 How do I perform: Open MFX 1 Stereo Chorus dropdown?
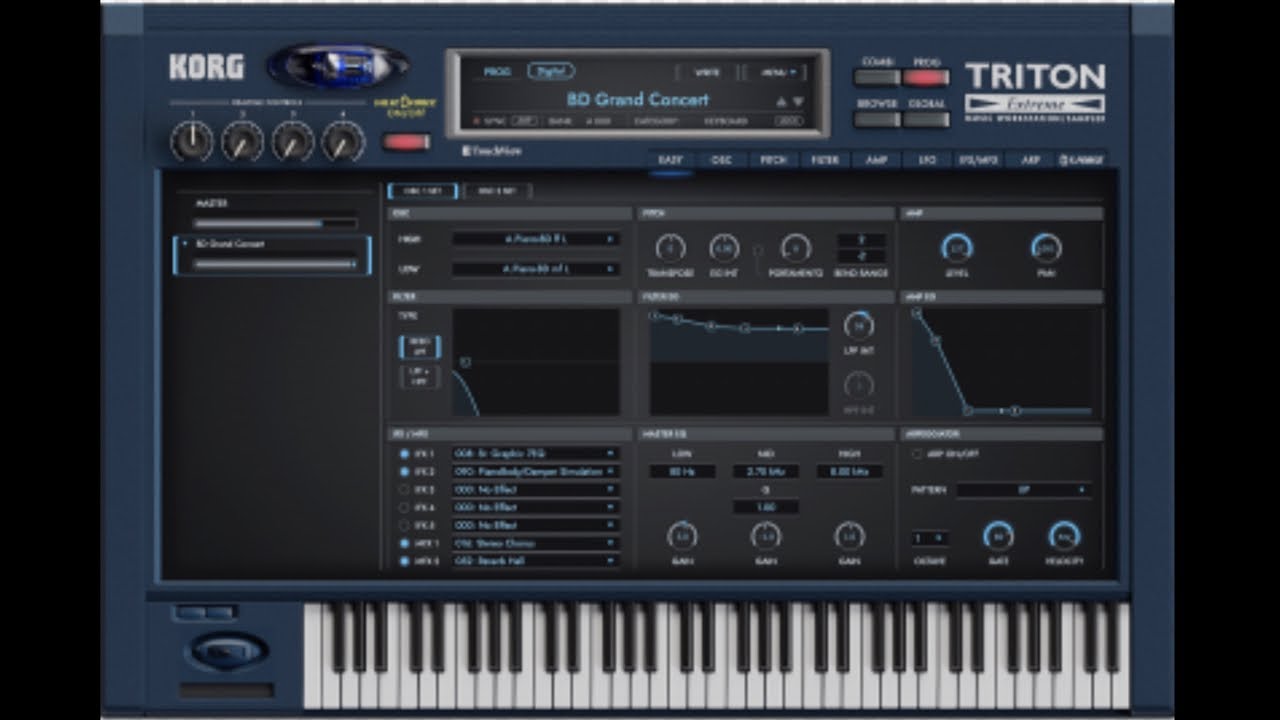coord(535,543)
